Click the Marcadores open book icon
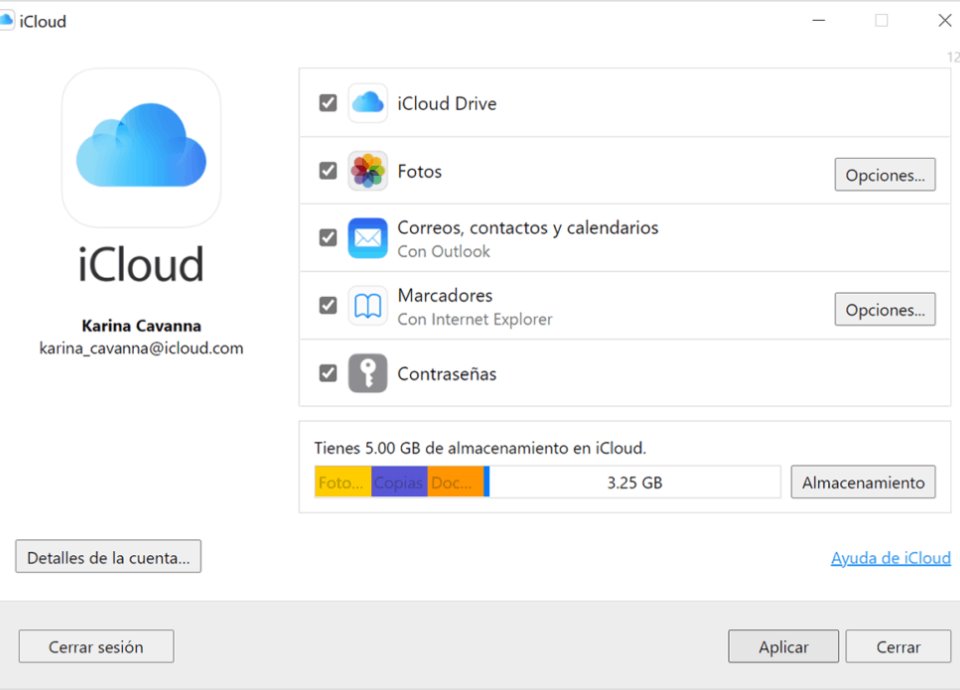 367,306
